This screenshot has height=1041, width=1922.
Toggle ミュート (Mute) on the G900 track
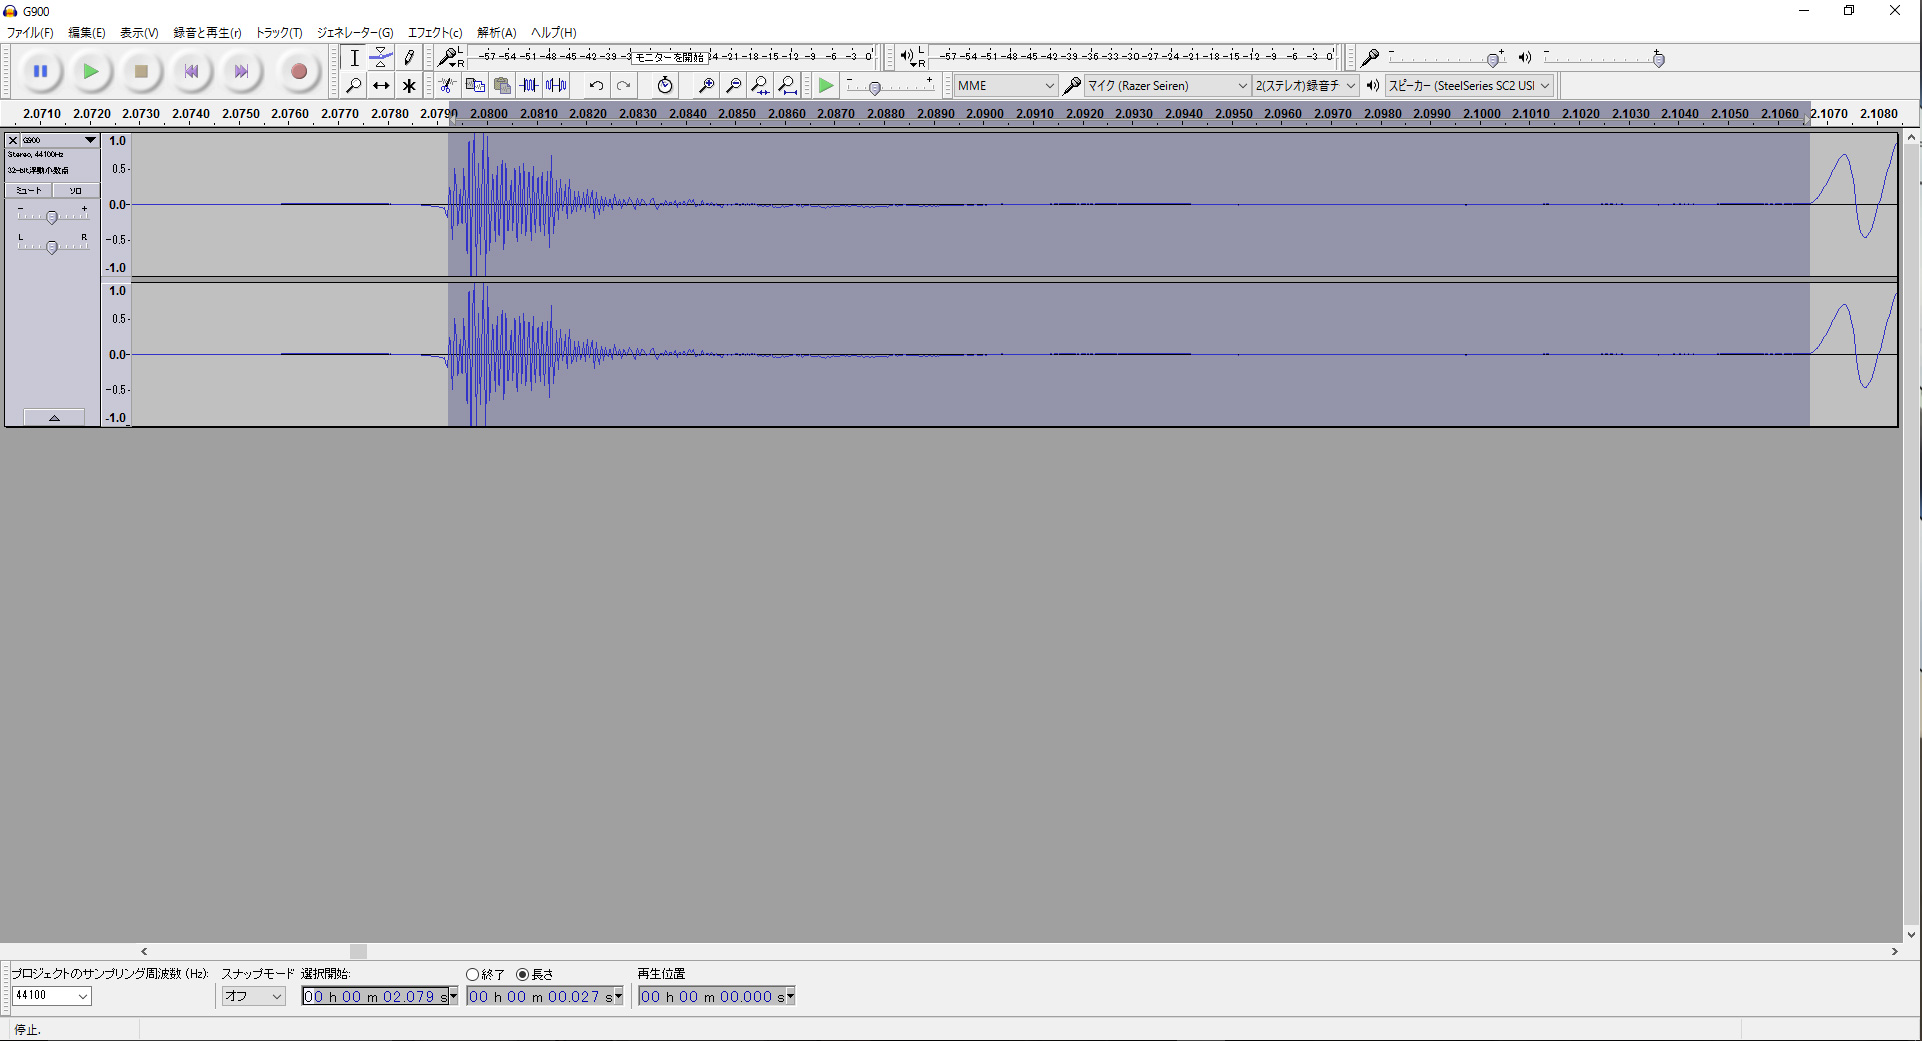coord(29,190)
